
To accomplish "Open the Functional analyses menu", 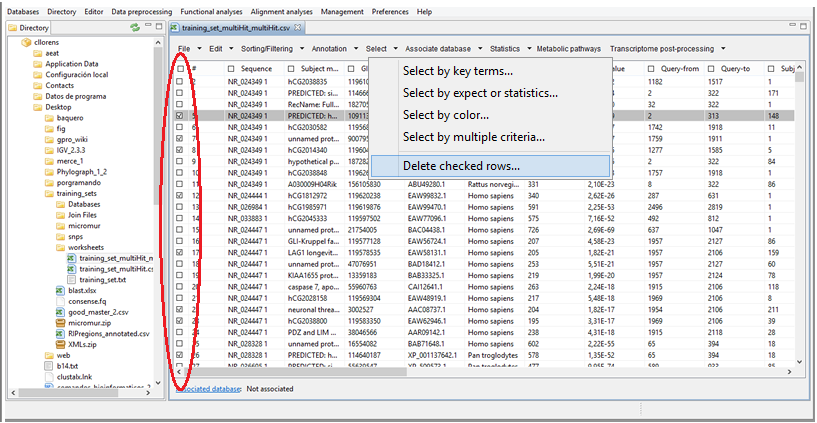I will click(x=206, y=11).
